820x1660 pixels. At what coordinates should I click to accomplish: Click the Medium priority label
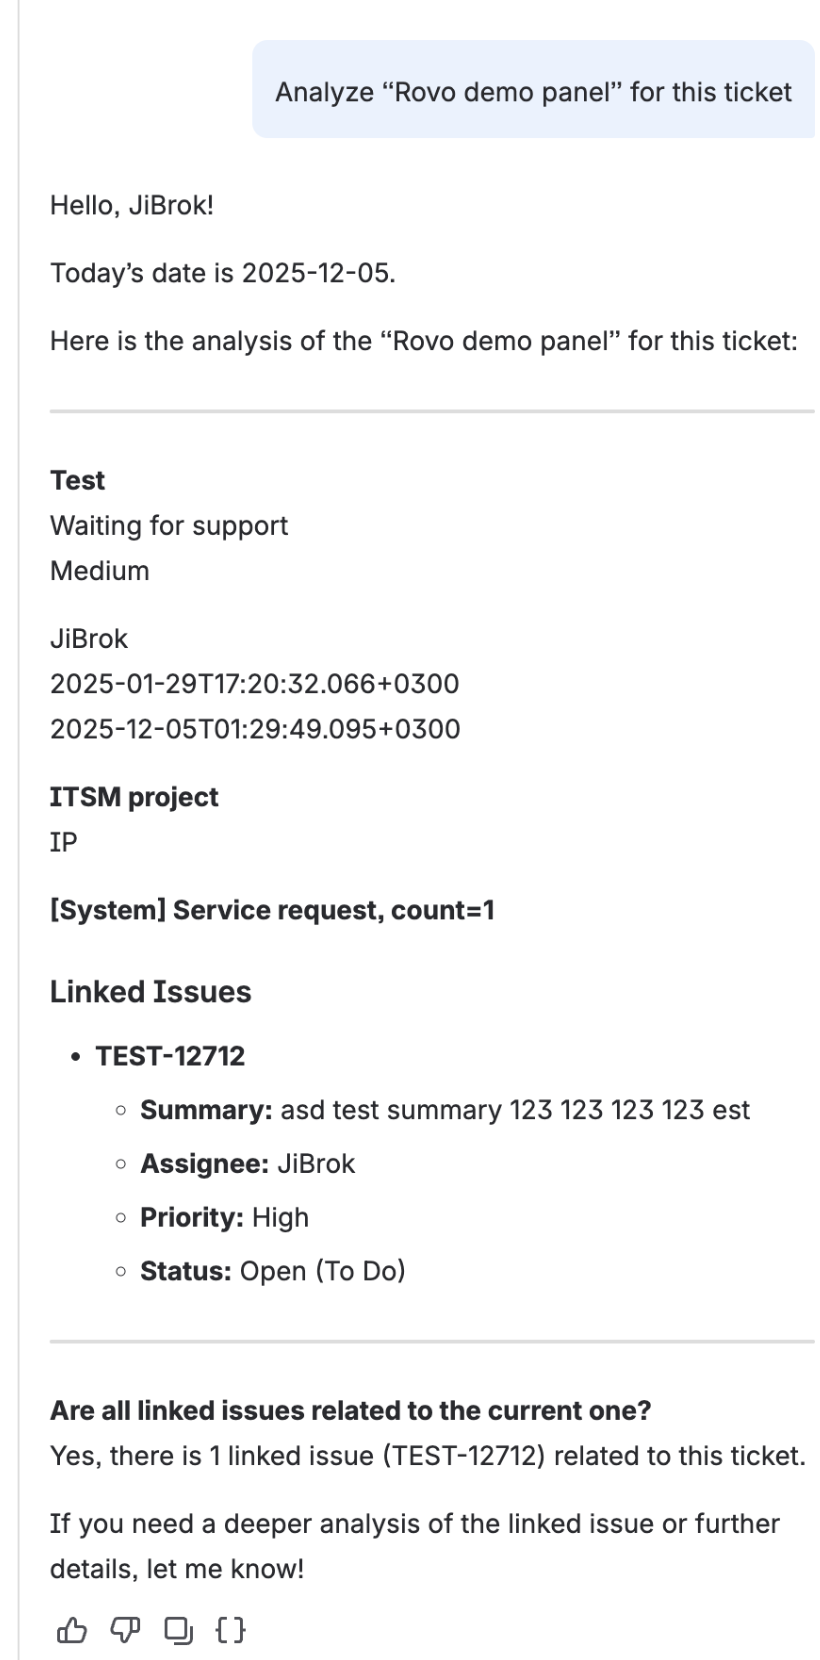(x=100, y=570)
